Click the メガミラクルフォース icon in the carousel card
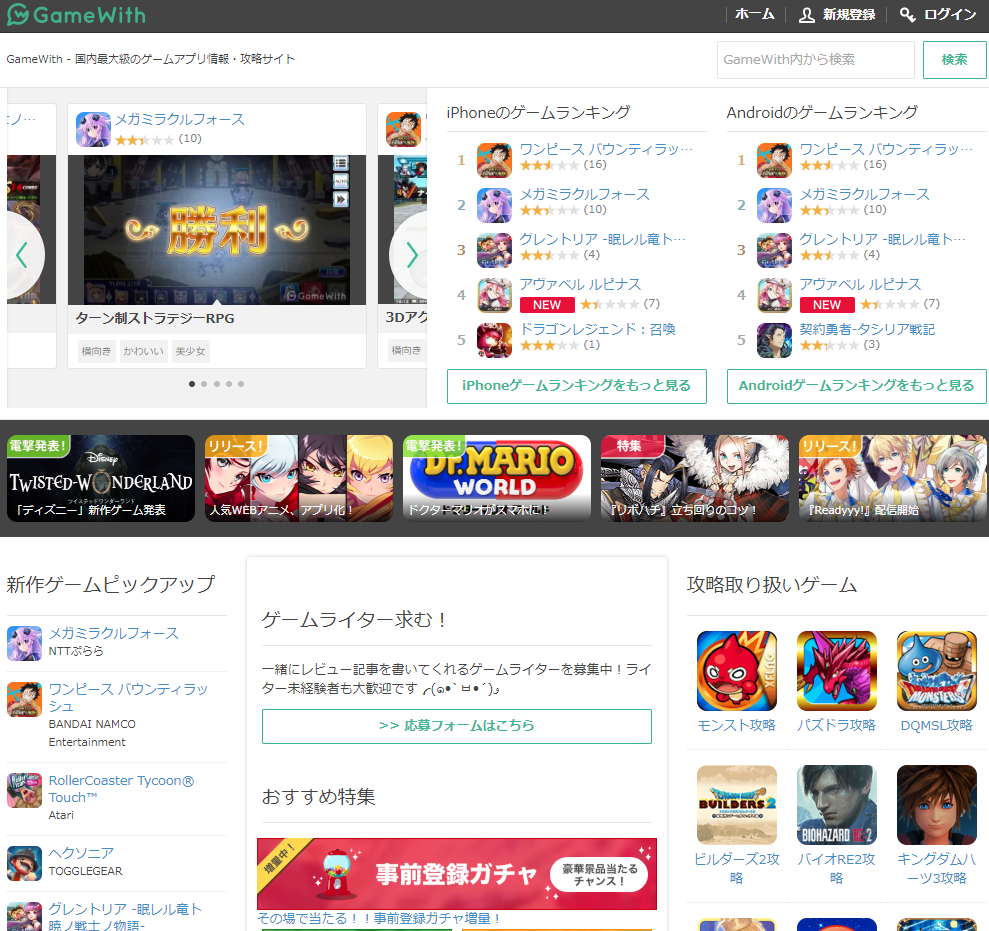Screen dimensions: 989x931 click(x=93, y=129)
